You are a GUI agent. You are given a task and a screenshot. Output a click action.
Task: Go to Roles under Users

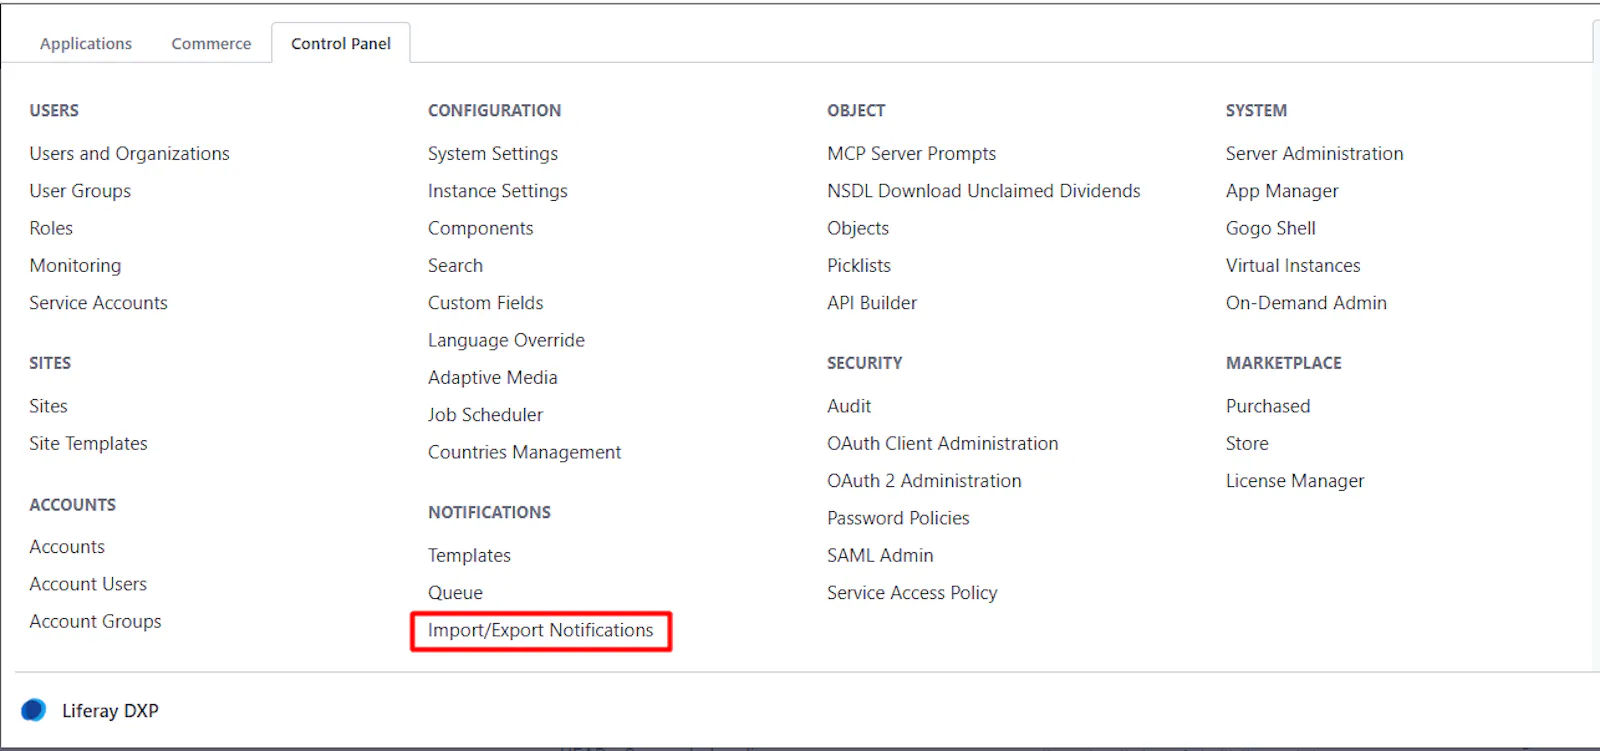click(x=51, y=228)
